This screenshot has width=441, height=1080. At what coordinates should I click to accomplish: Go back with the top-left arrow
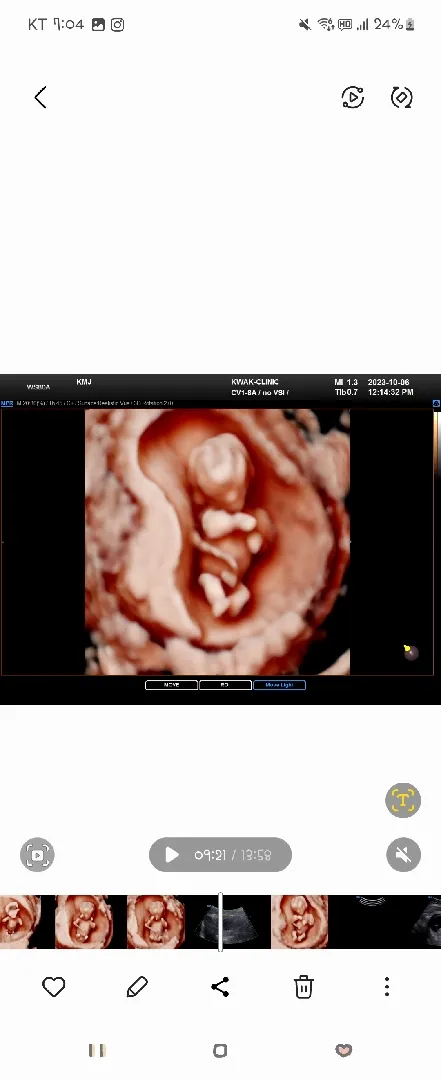click(41, 97)
